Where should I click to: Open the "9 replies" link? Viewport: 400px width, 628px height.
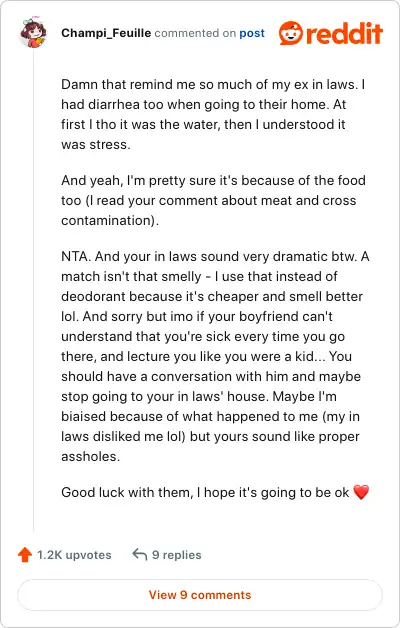point(177,555)
